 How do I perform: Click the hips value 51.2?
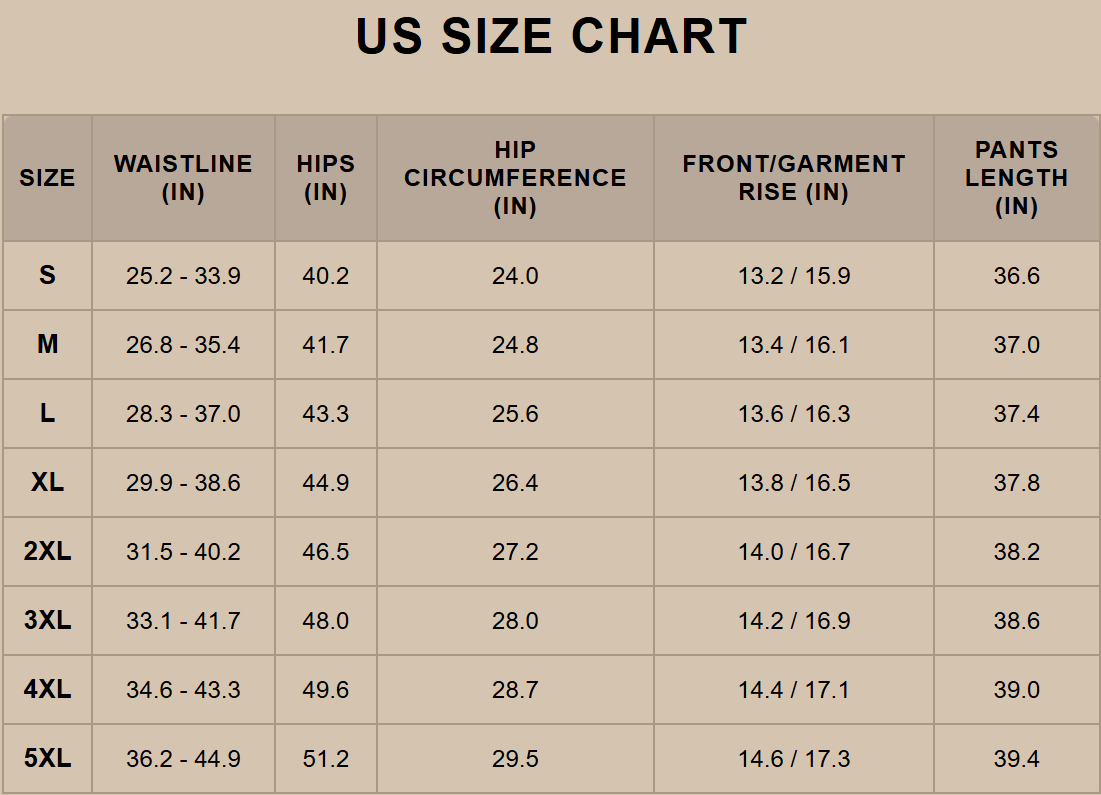(x=326, y=759)
